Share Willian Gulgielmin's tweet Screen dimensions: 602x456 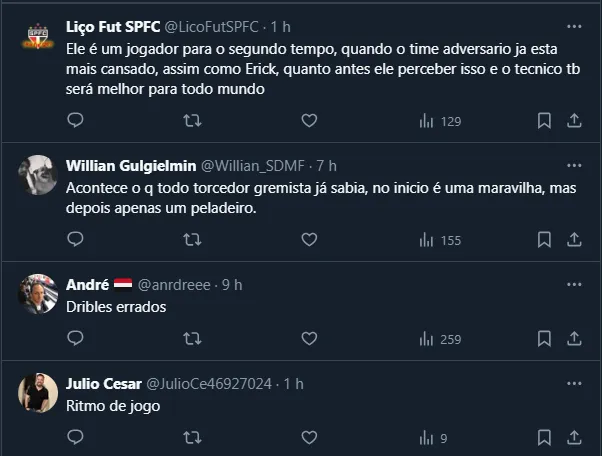(575, 239)
